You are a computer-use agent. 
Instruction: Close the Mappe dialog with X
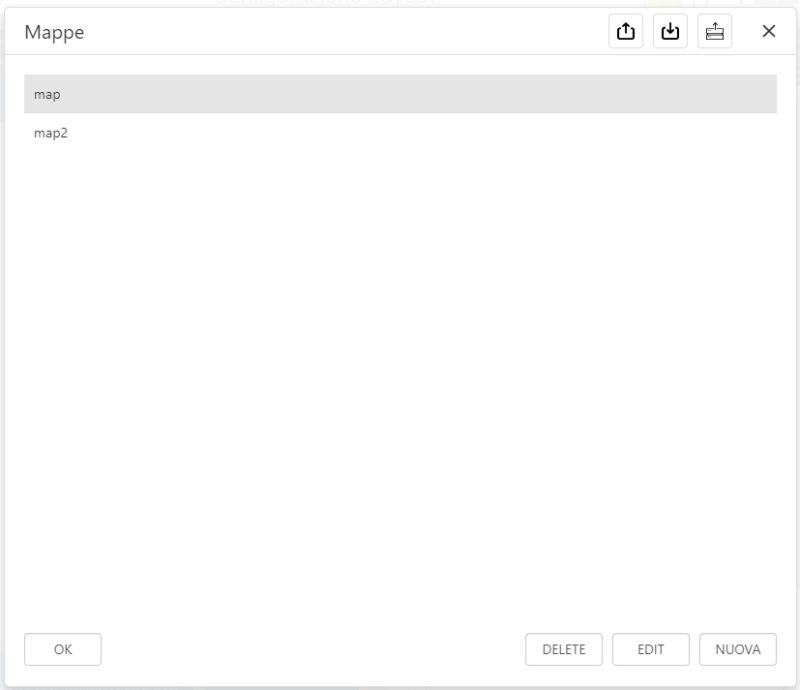768,31
